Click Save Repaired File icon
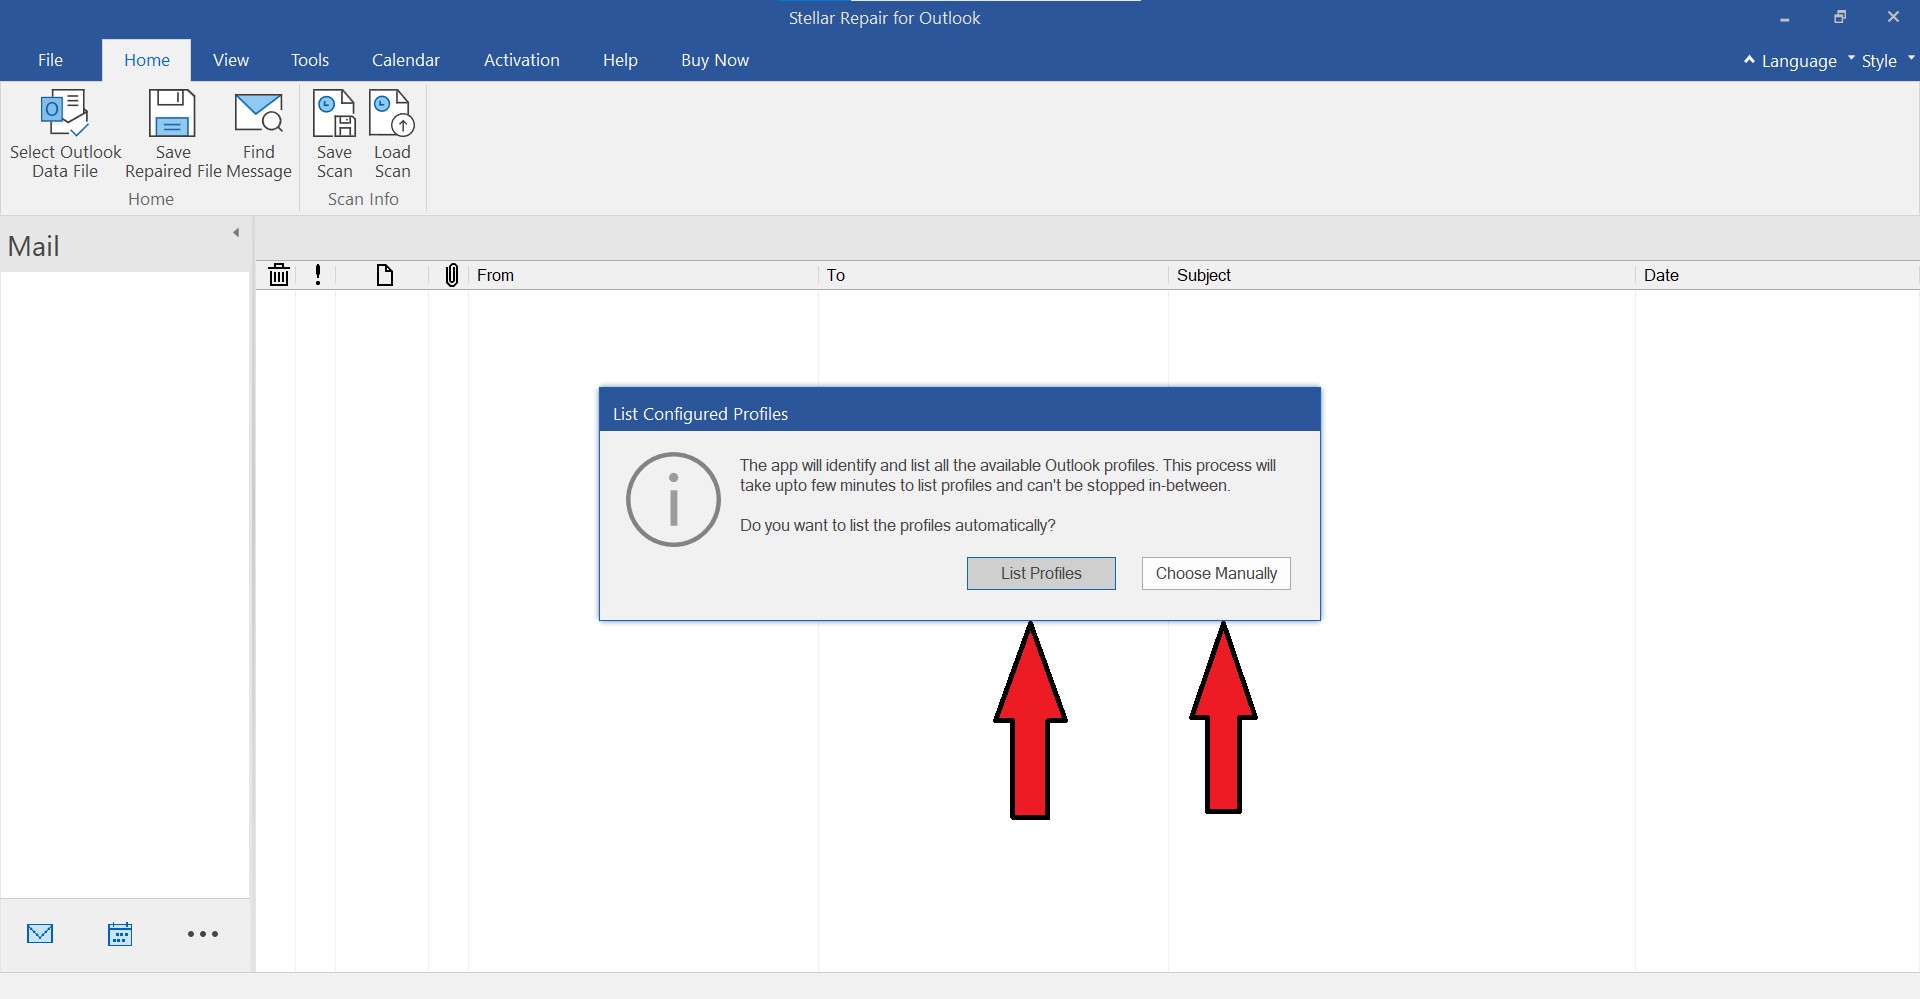1920x999 pixels. click(x=172, y=113)
